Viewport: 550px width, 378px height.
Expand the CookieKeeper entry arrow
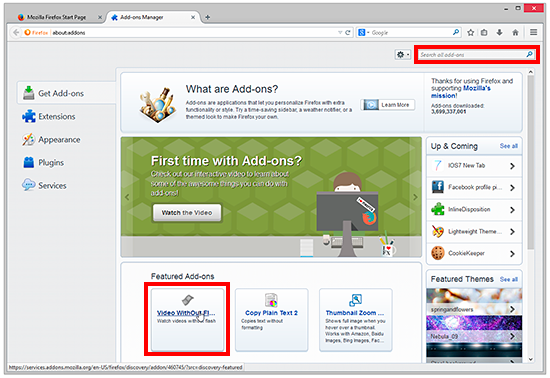(512, 254)
